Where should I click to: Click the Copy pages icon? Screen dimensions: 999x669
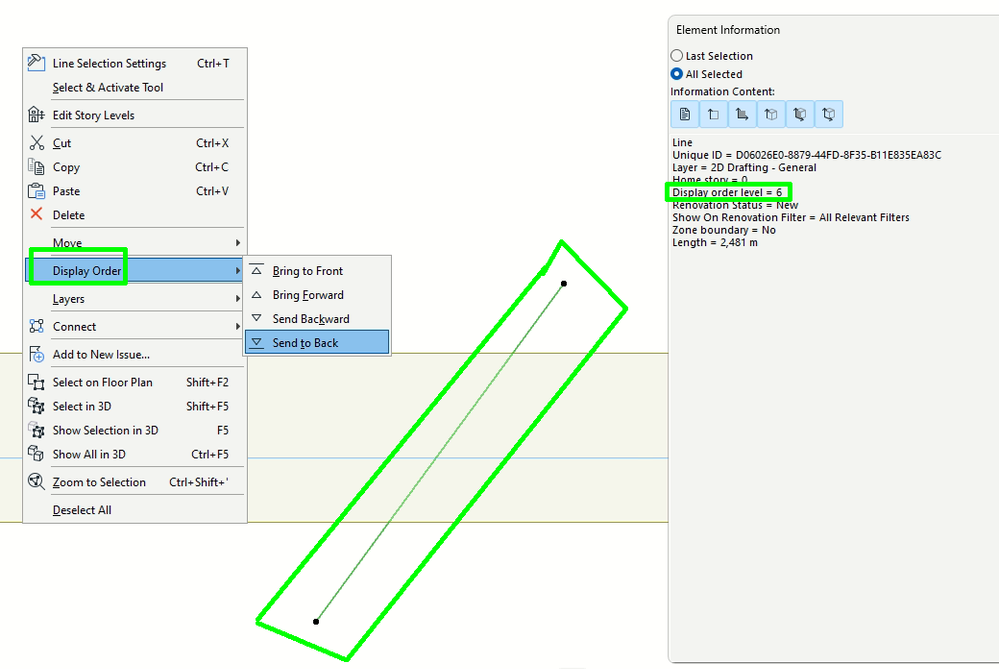click(x=35, y=167)
